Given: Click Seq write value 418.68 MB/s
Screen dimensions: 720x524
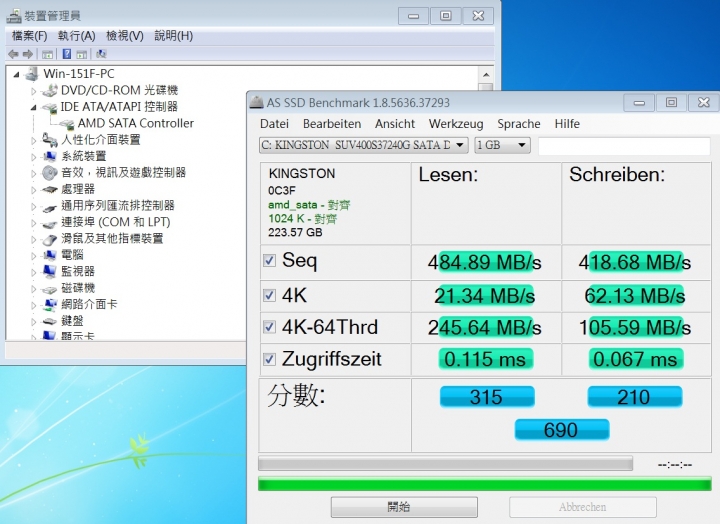Looking at the screenshot, I should pyautogui.click(x=635, y=262).
